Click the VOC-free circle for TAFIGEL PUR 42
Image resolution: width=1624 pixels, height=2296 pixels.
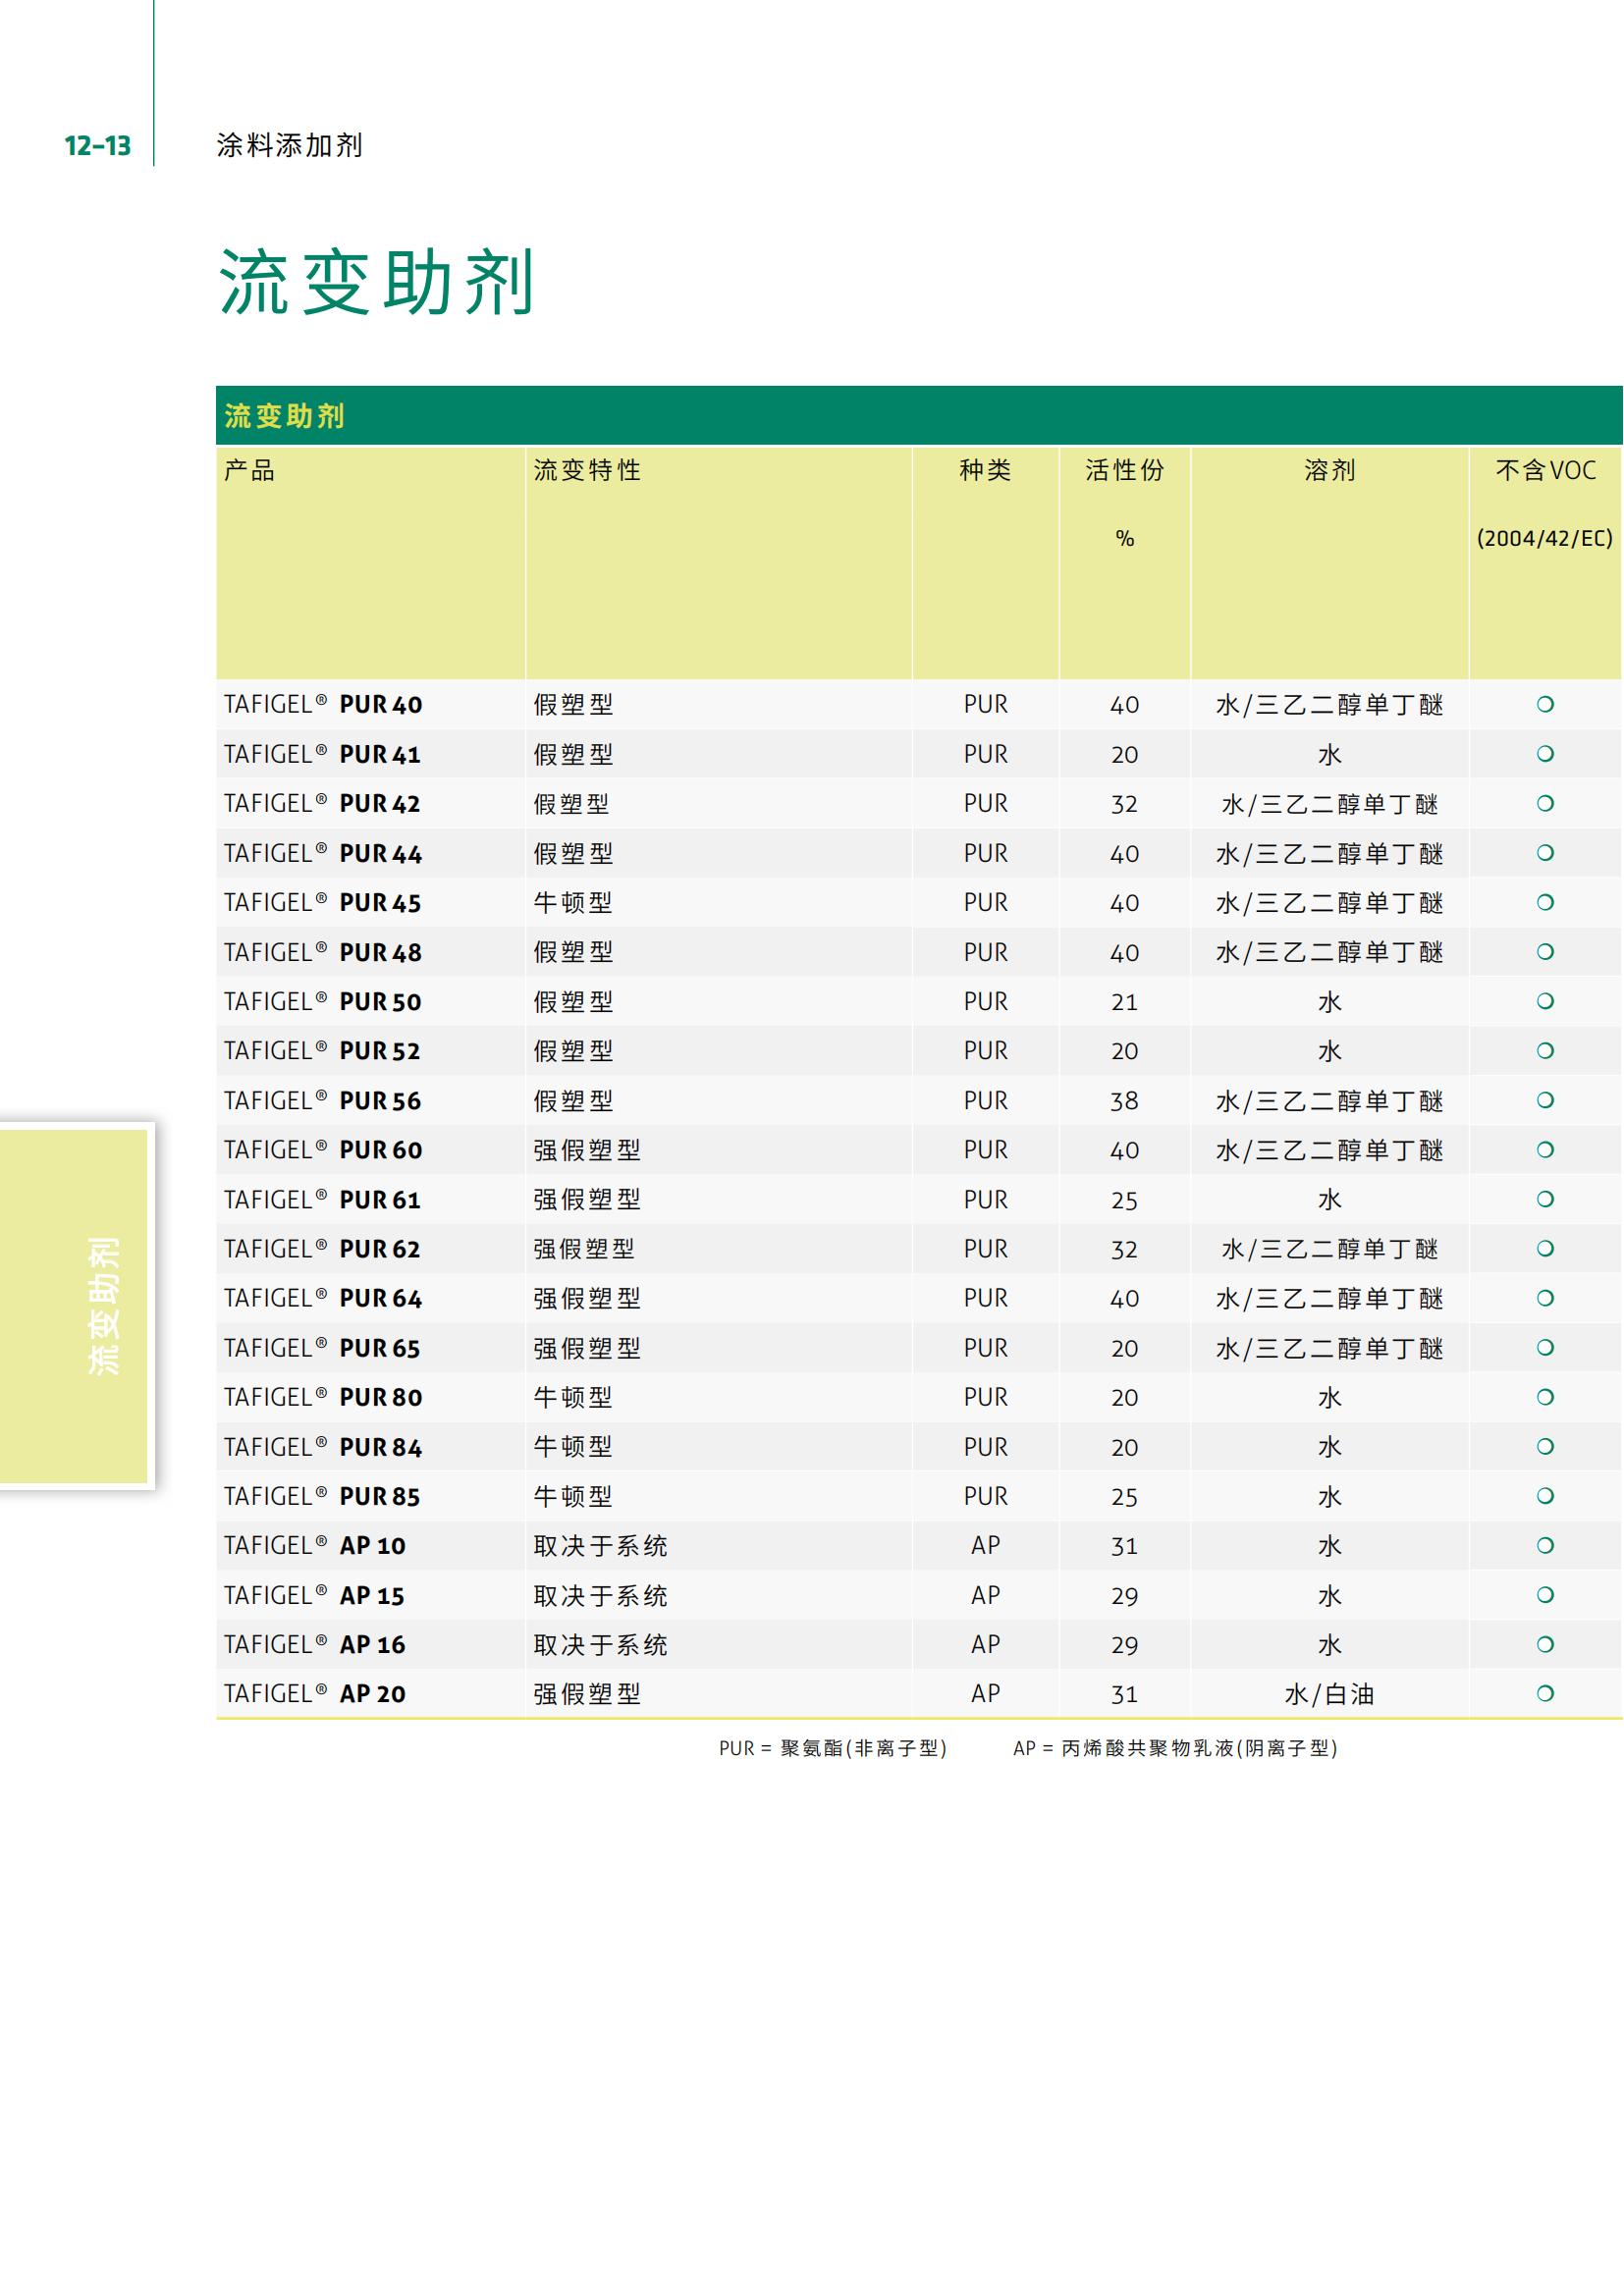[1545, 803]
